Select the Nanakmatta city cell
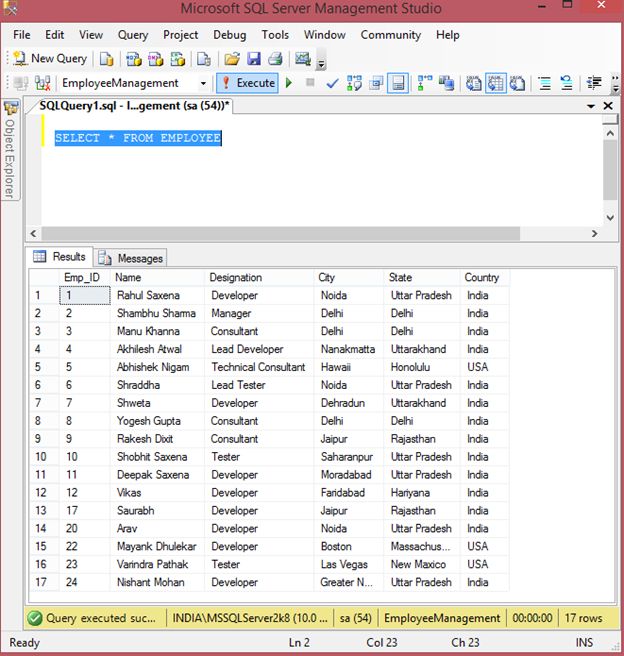This screenshot has height=656, width=624. tap(348, 349)
